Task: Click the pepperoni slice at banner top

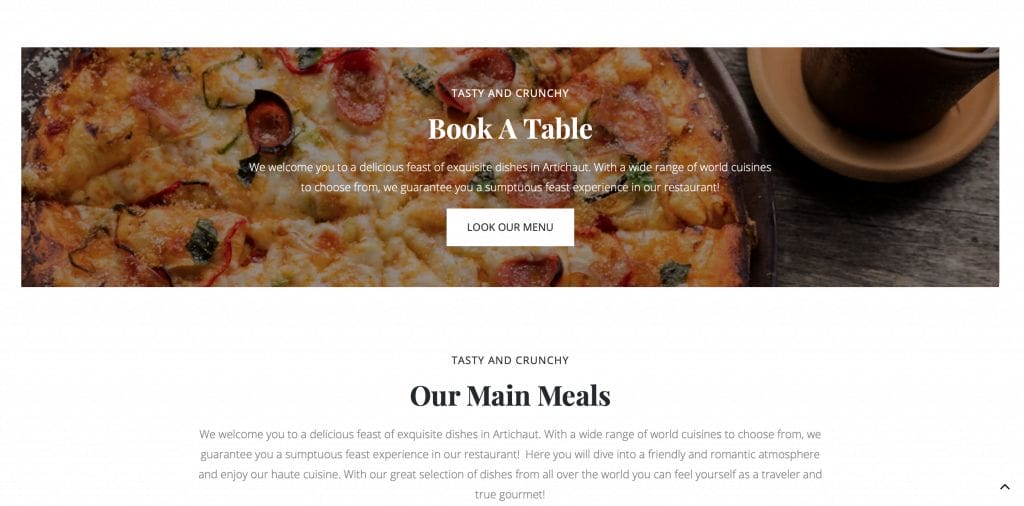Action: (359, 86)
